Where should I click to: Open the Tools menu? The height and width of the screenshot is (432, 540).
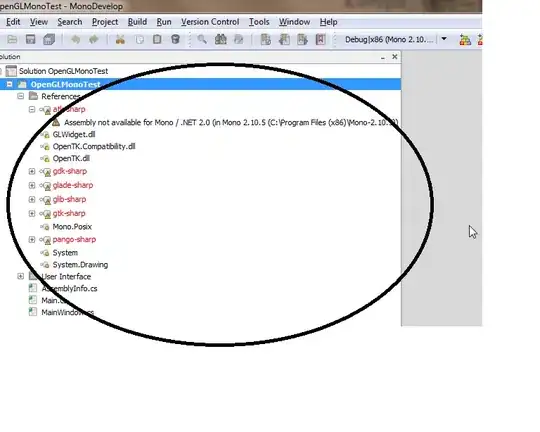point(259,22)
